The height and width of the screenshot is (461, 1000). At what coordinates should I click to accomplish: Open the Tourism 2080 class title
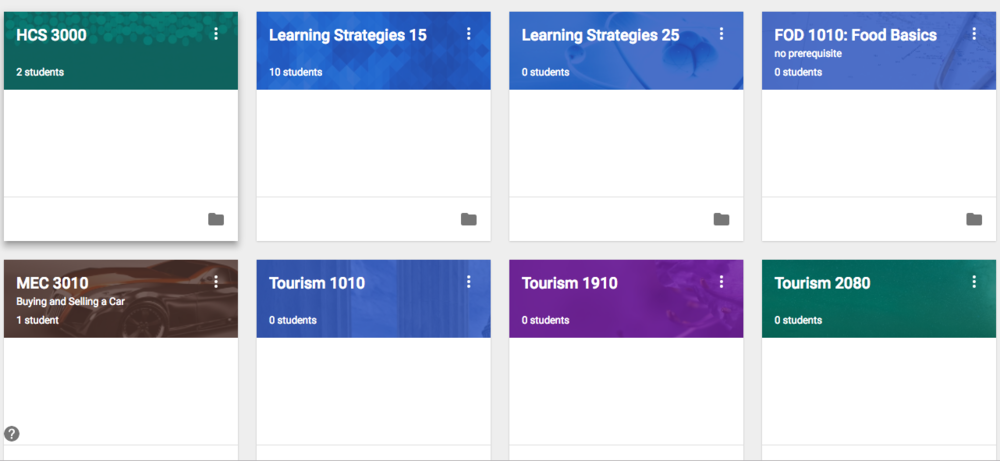pyautogui.click(x=822, y=283)
